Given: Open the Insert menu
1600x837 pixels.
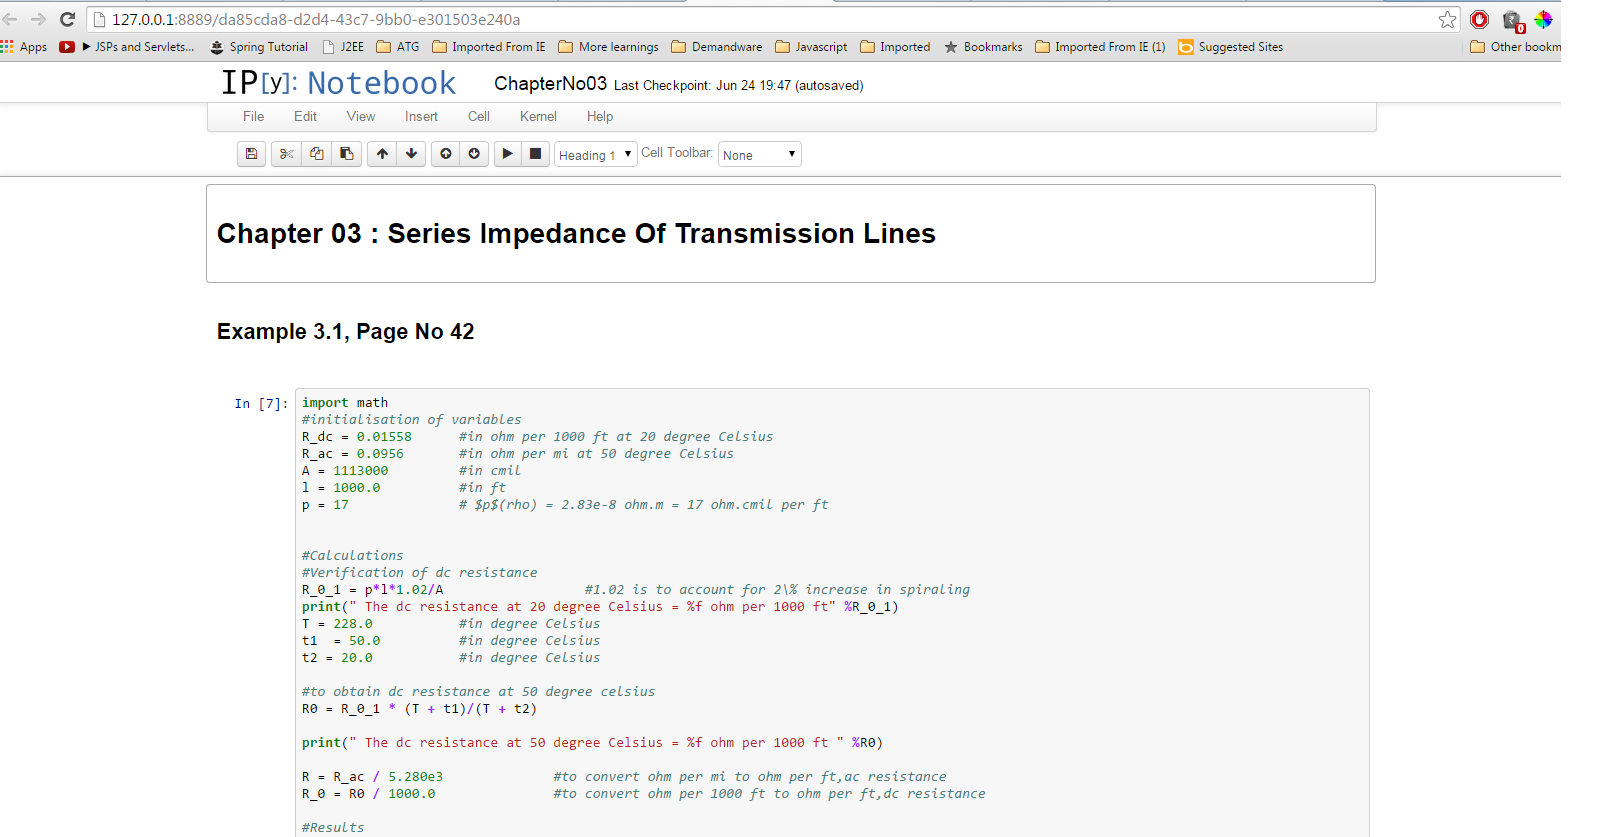Looking at the screenshot, I should (421, 117).
